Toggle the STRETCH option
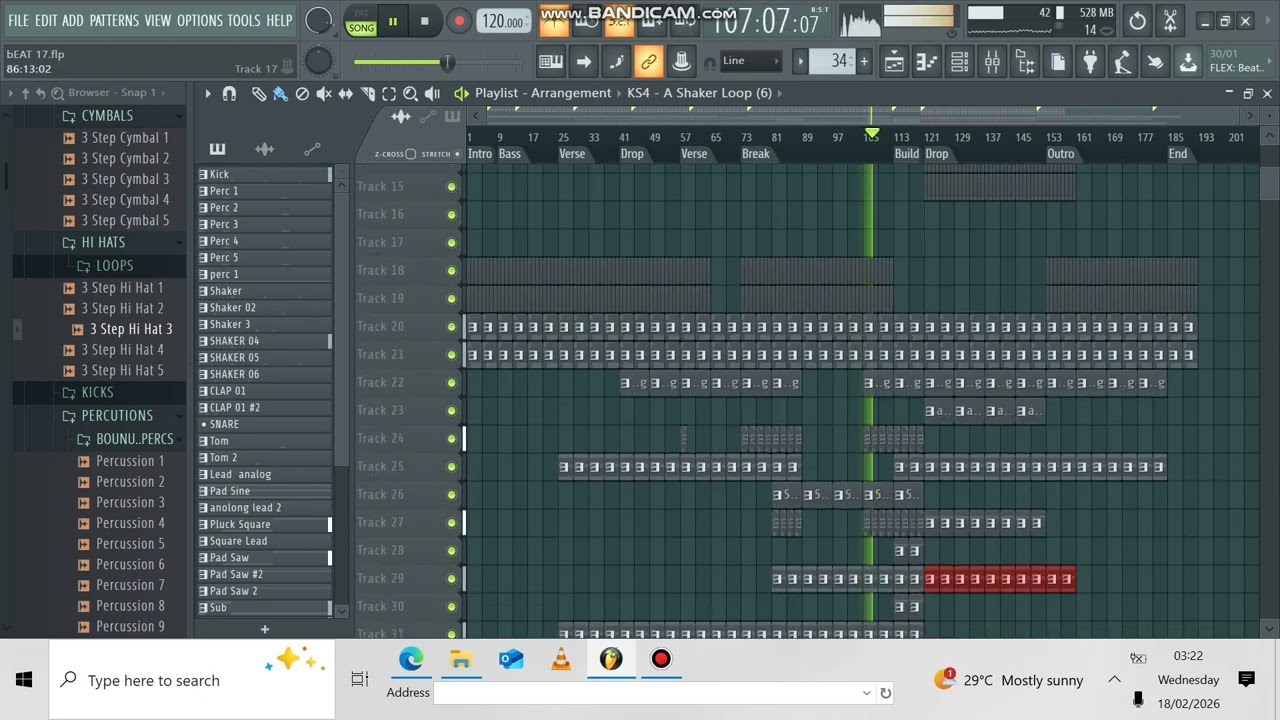 pyautogui.click(x=457, y=154)
